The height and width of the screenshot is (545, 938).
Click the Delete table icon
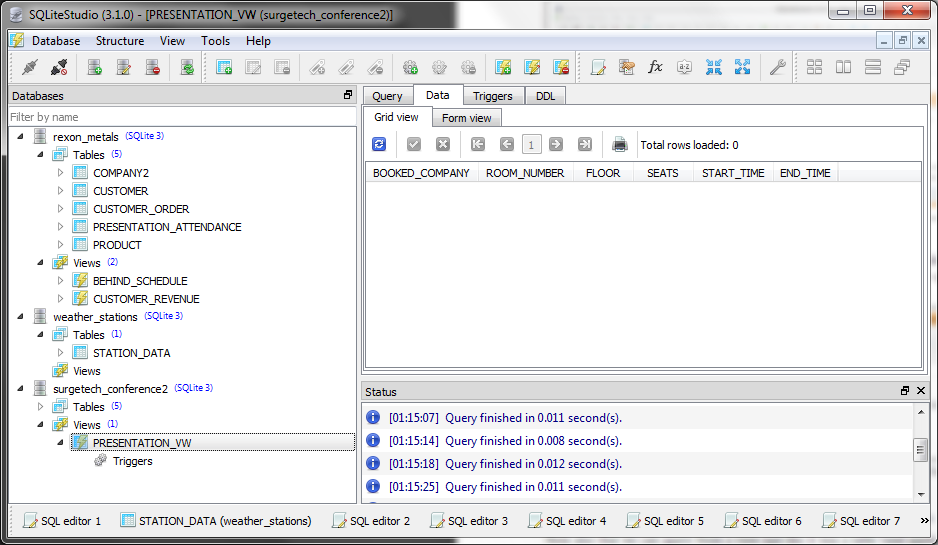282,67
